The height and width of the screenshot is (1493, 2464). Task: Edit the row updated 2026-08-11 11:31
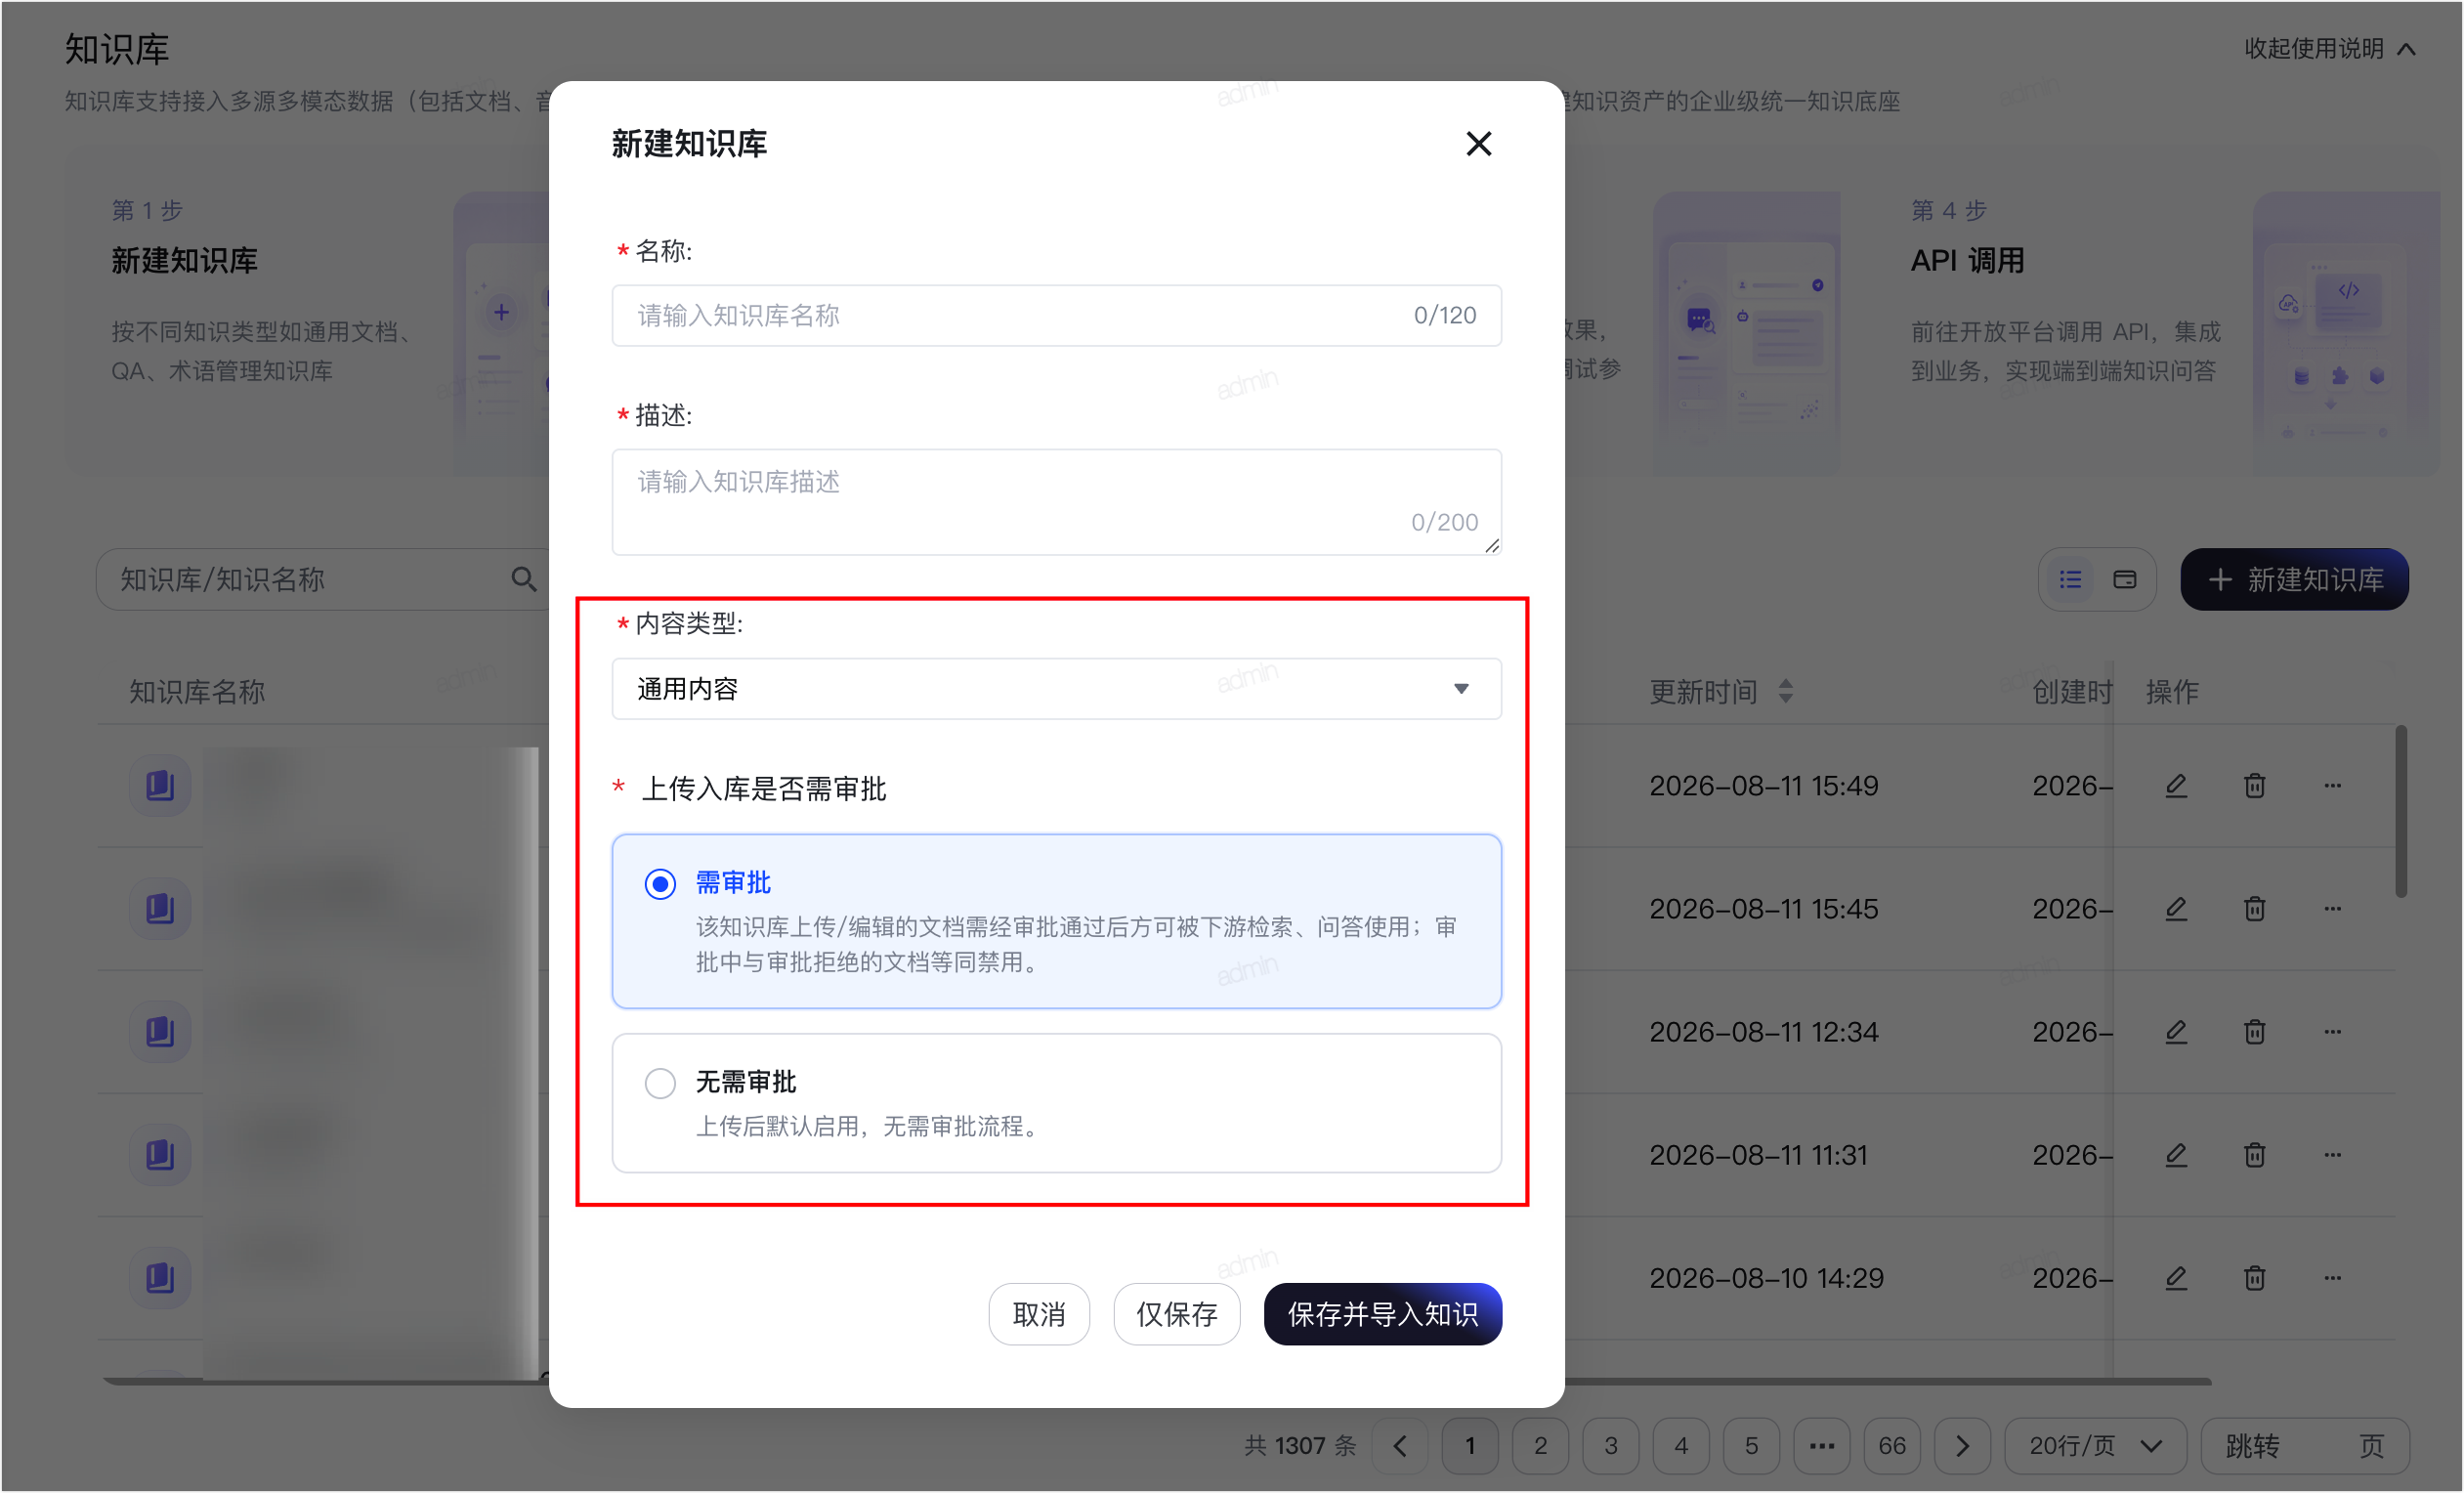[x=2176, y=1155]
